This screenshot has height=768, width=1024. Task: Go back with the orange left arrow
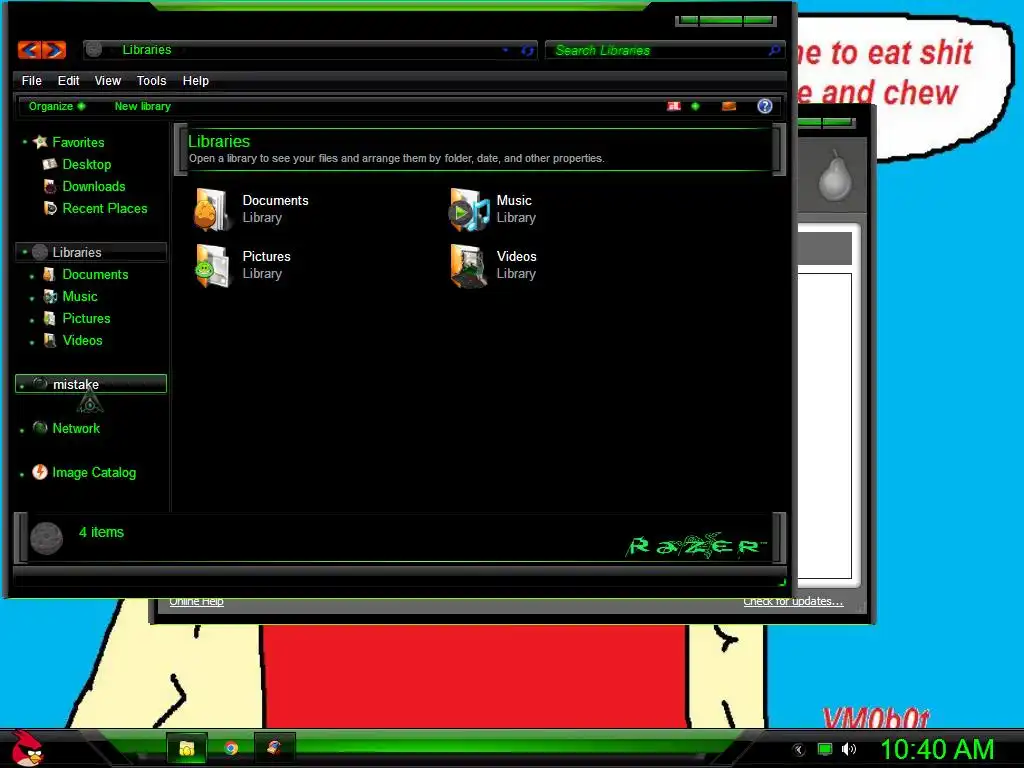[x=29, y=50]
